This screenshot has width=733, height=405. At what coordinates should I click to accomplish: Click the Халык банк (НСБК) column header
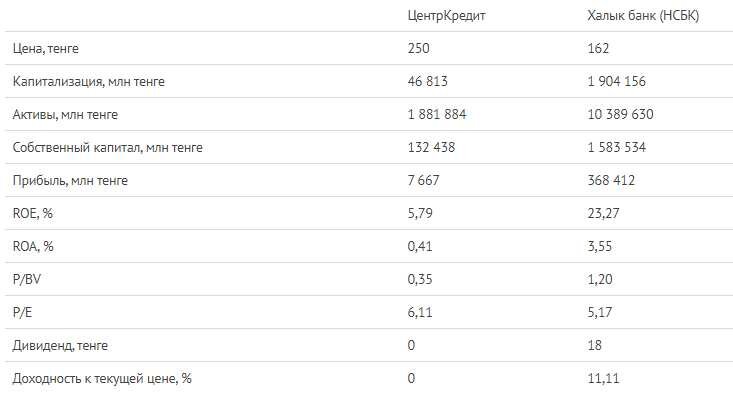[x=643, y=16]
